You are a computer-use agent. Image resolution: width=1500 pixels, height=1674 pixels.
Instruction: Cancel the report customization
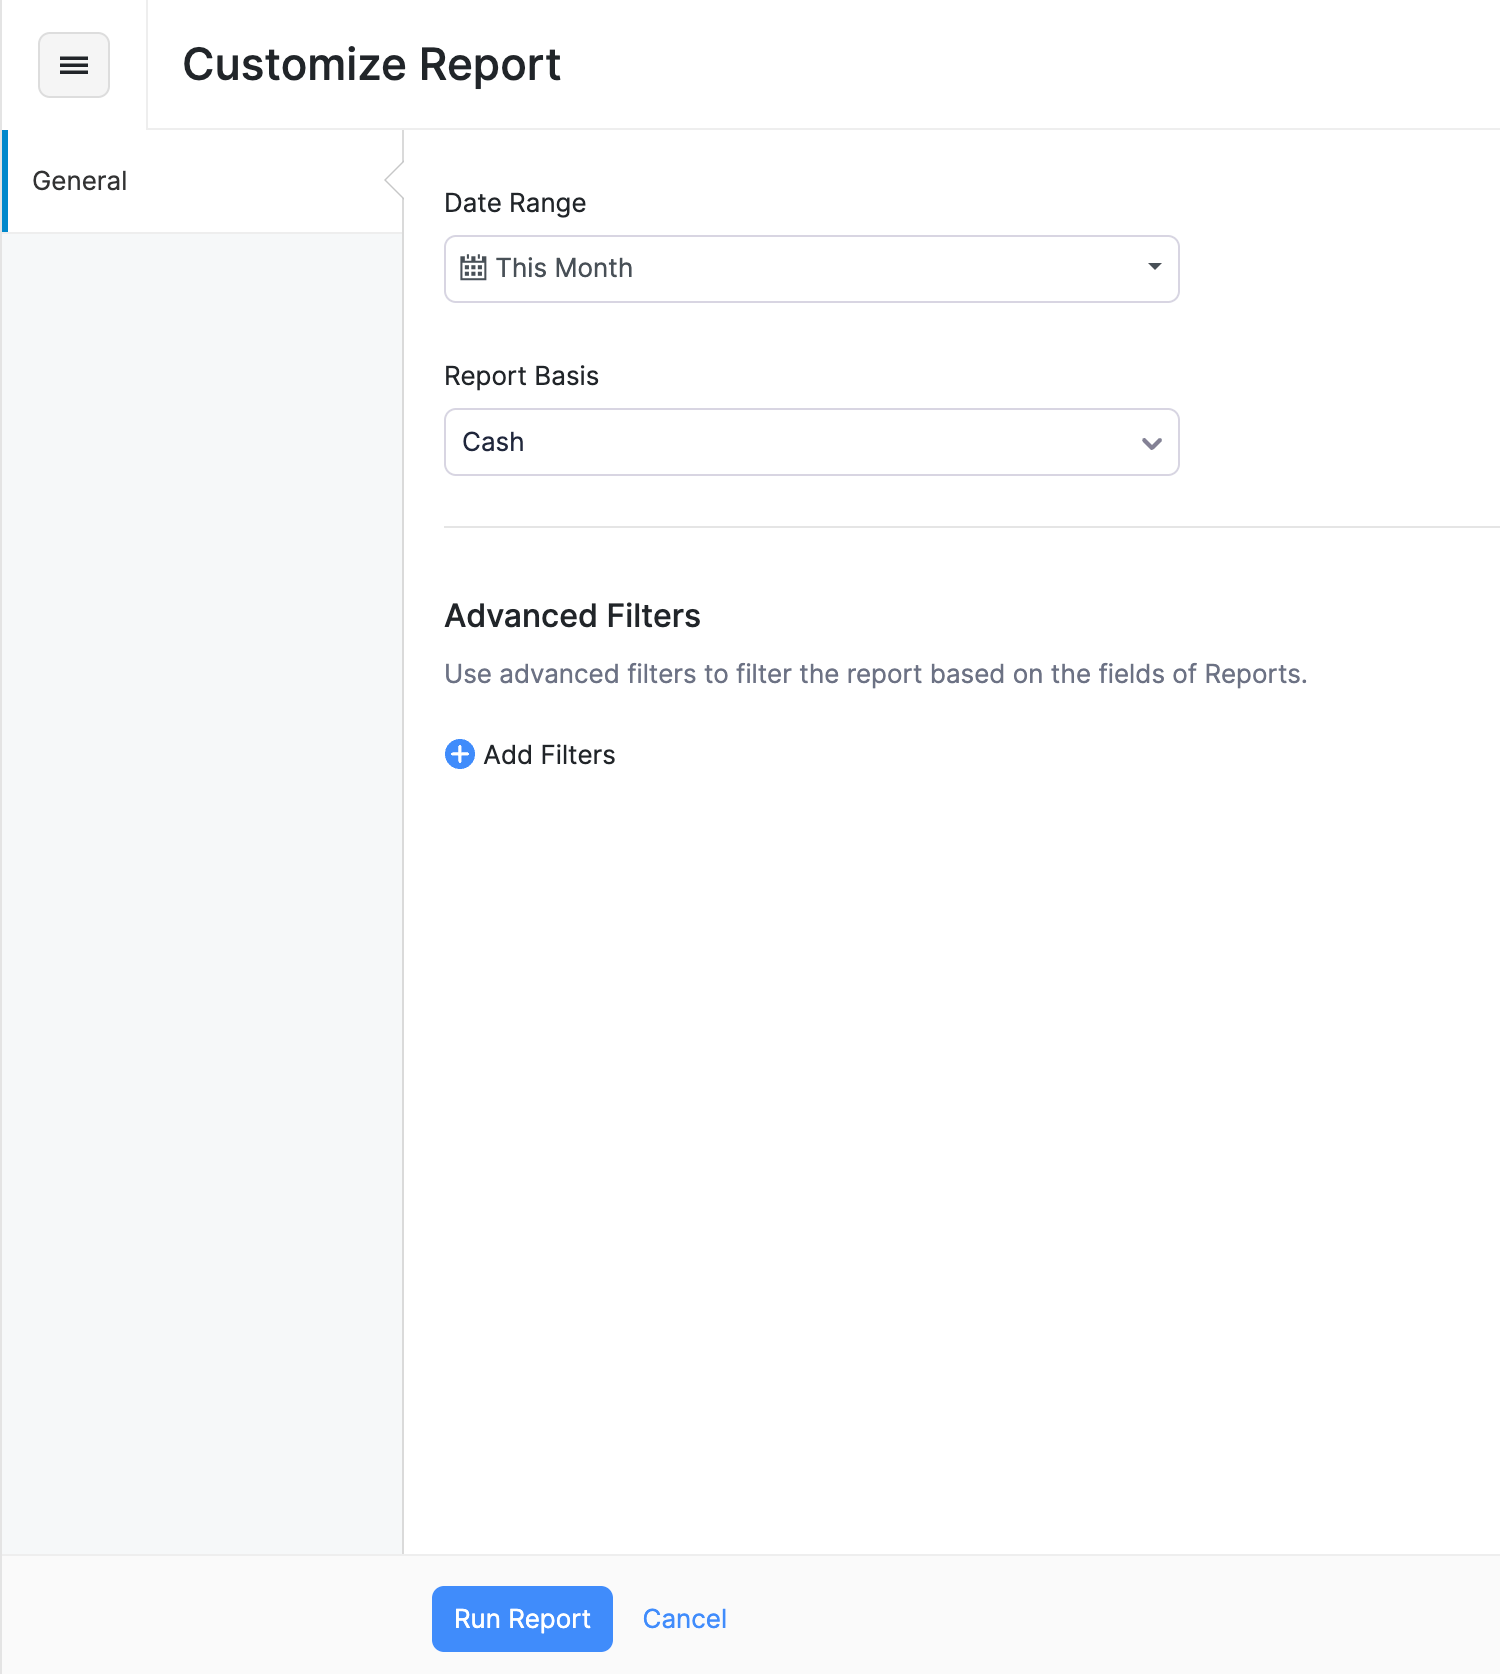point(684,1619)
